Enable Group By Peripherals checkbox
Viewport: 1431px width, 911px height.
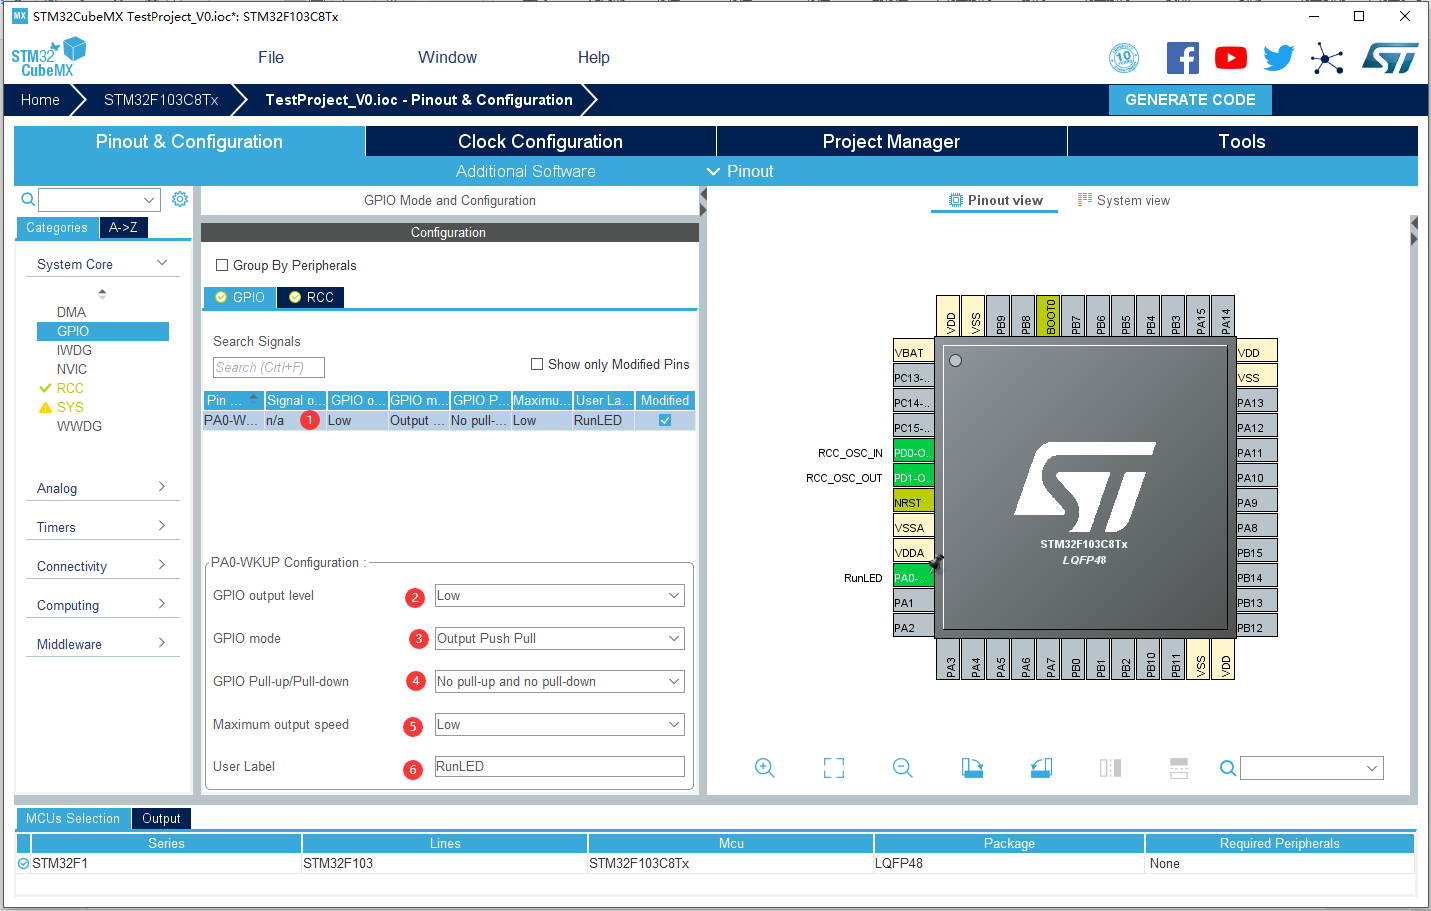click(222, 265)
